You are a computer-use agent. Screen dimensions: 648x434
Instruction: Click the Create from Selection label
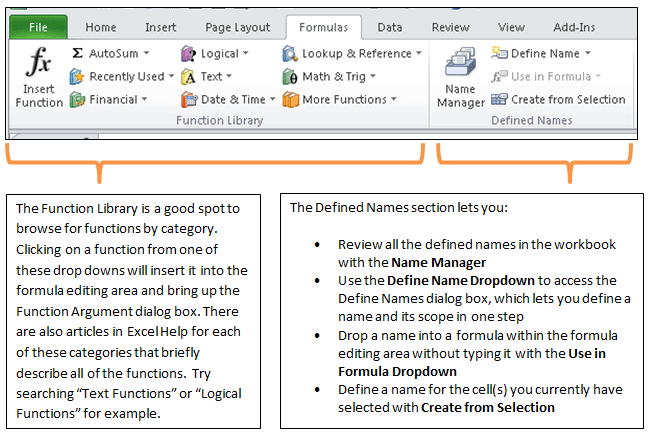568,99
